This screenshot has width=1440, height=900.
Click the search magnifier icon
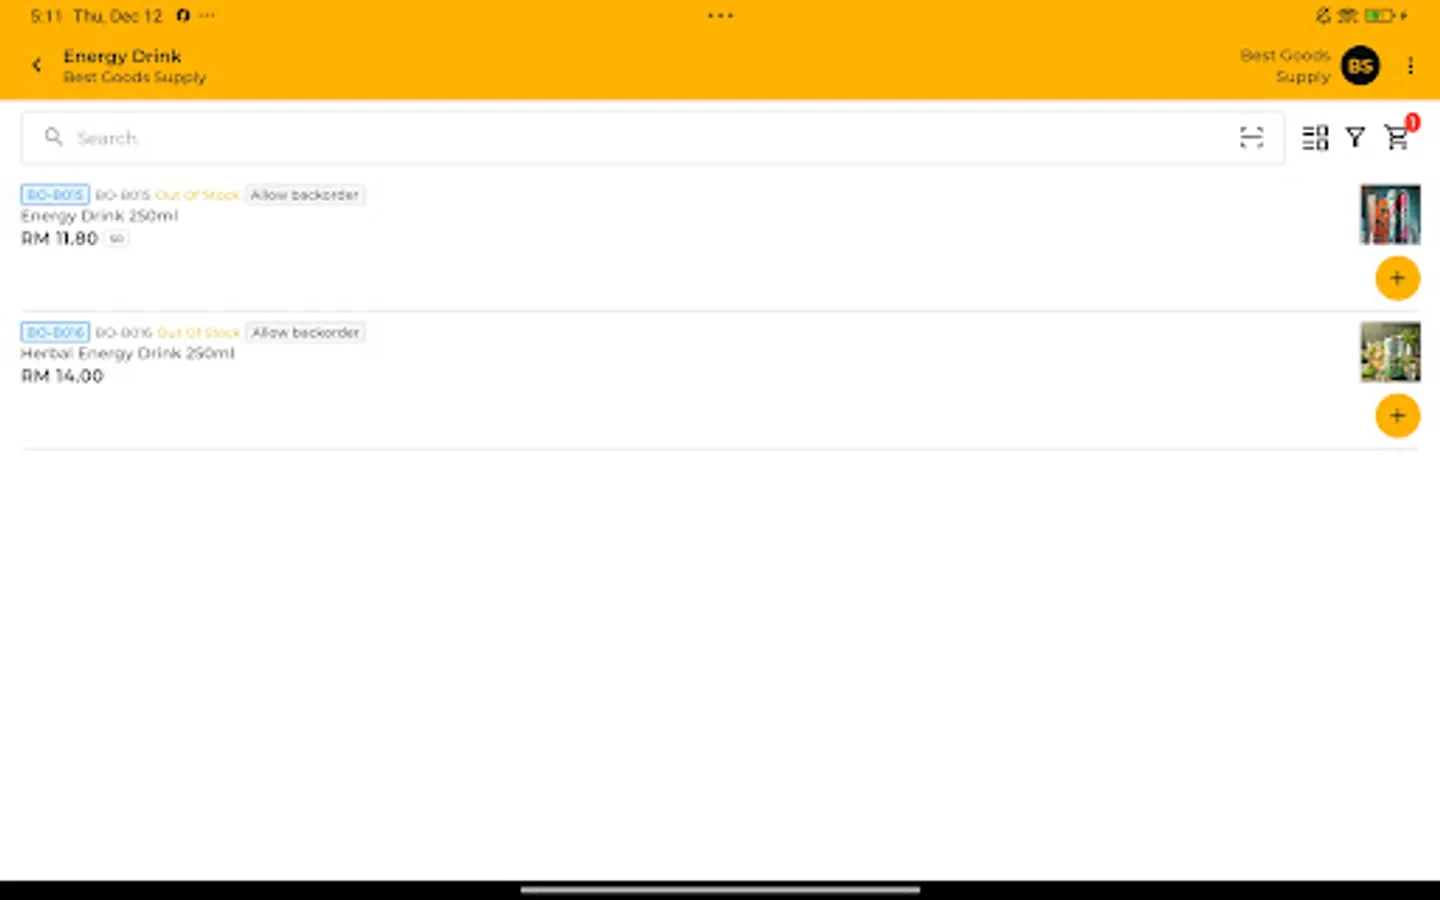(x=53, y=137)
